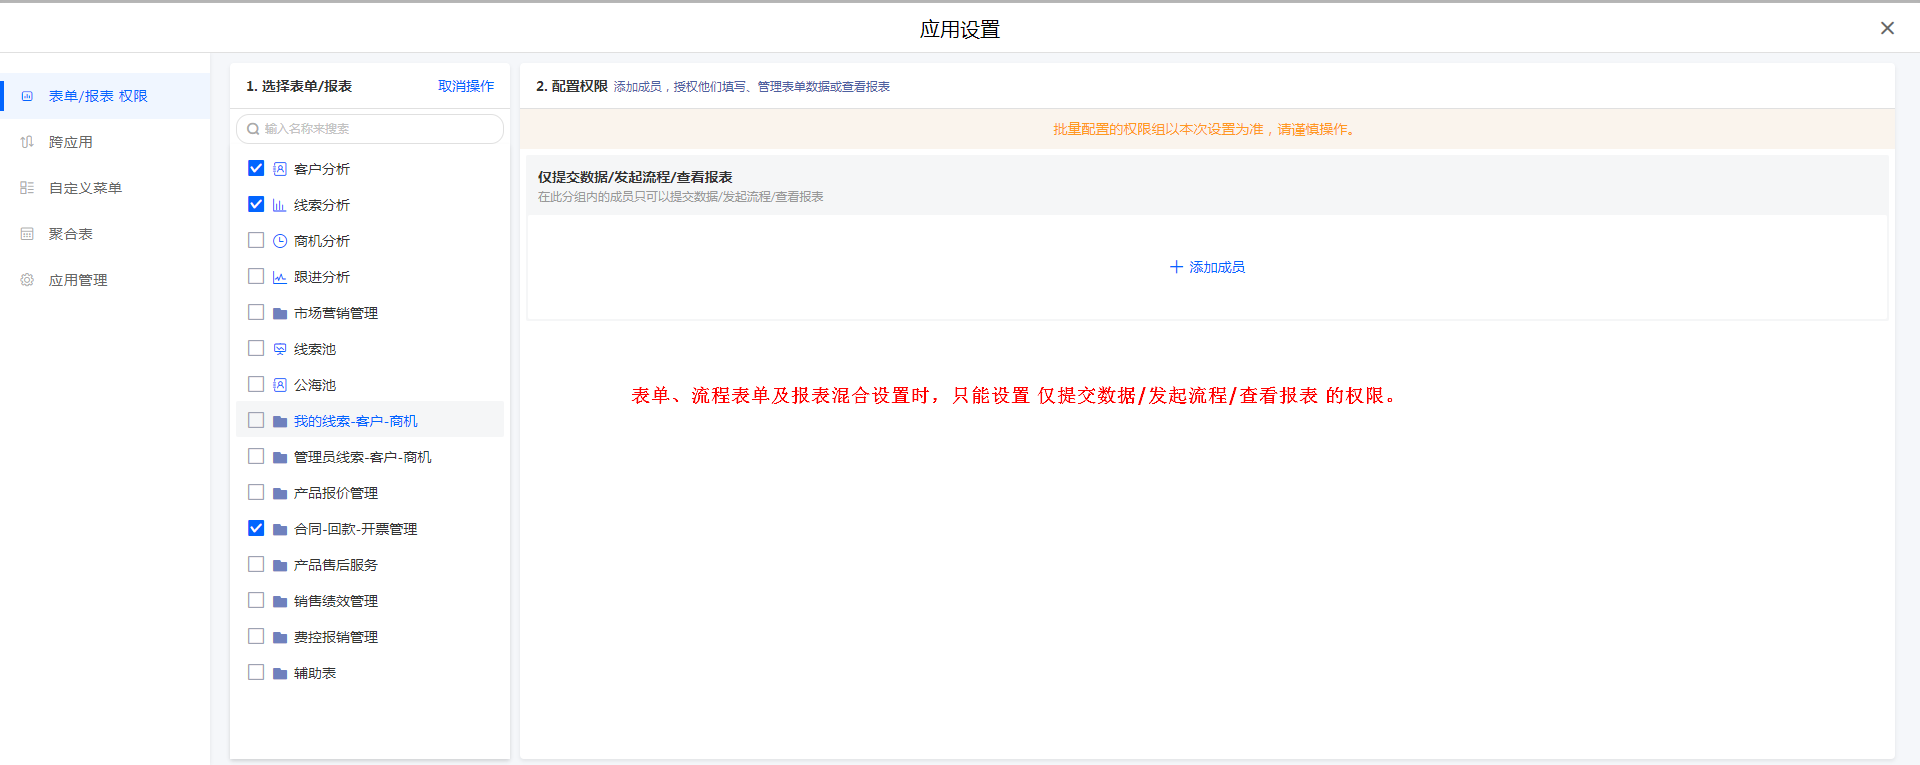The height and width of the screenshot is (765, 1920).
Task: Close the 应用设置 dialog
Action: pos(1887,28)
